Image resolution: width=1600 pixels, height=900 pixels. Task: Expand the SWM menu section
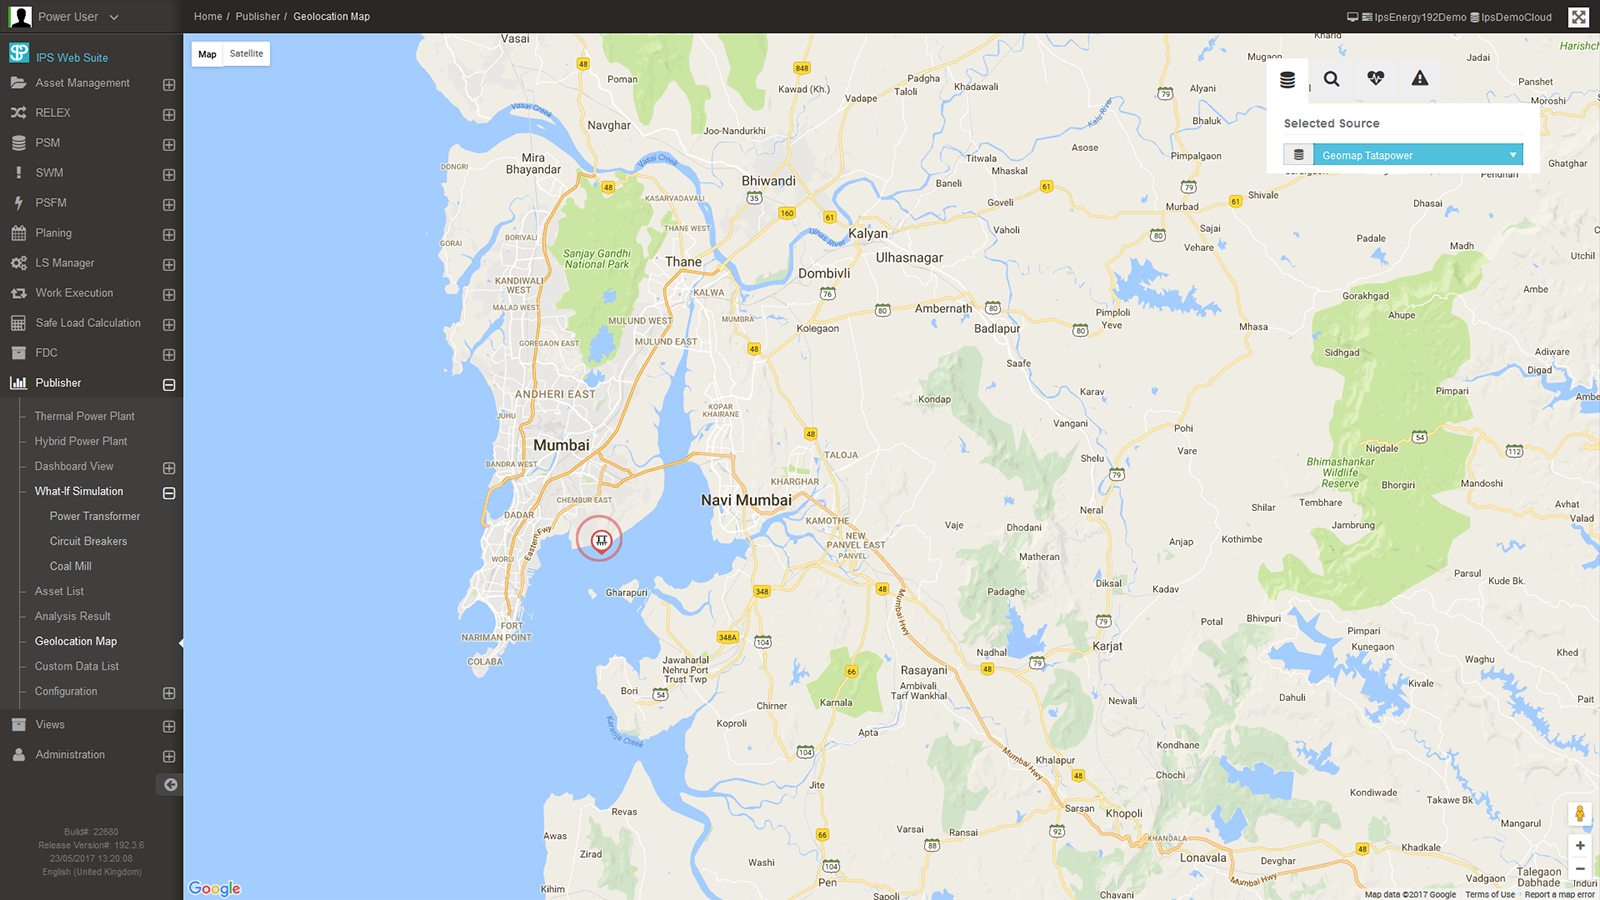169,175
